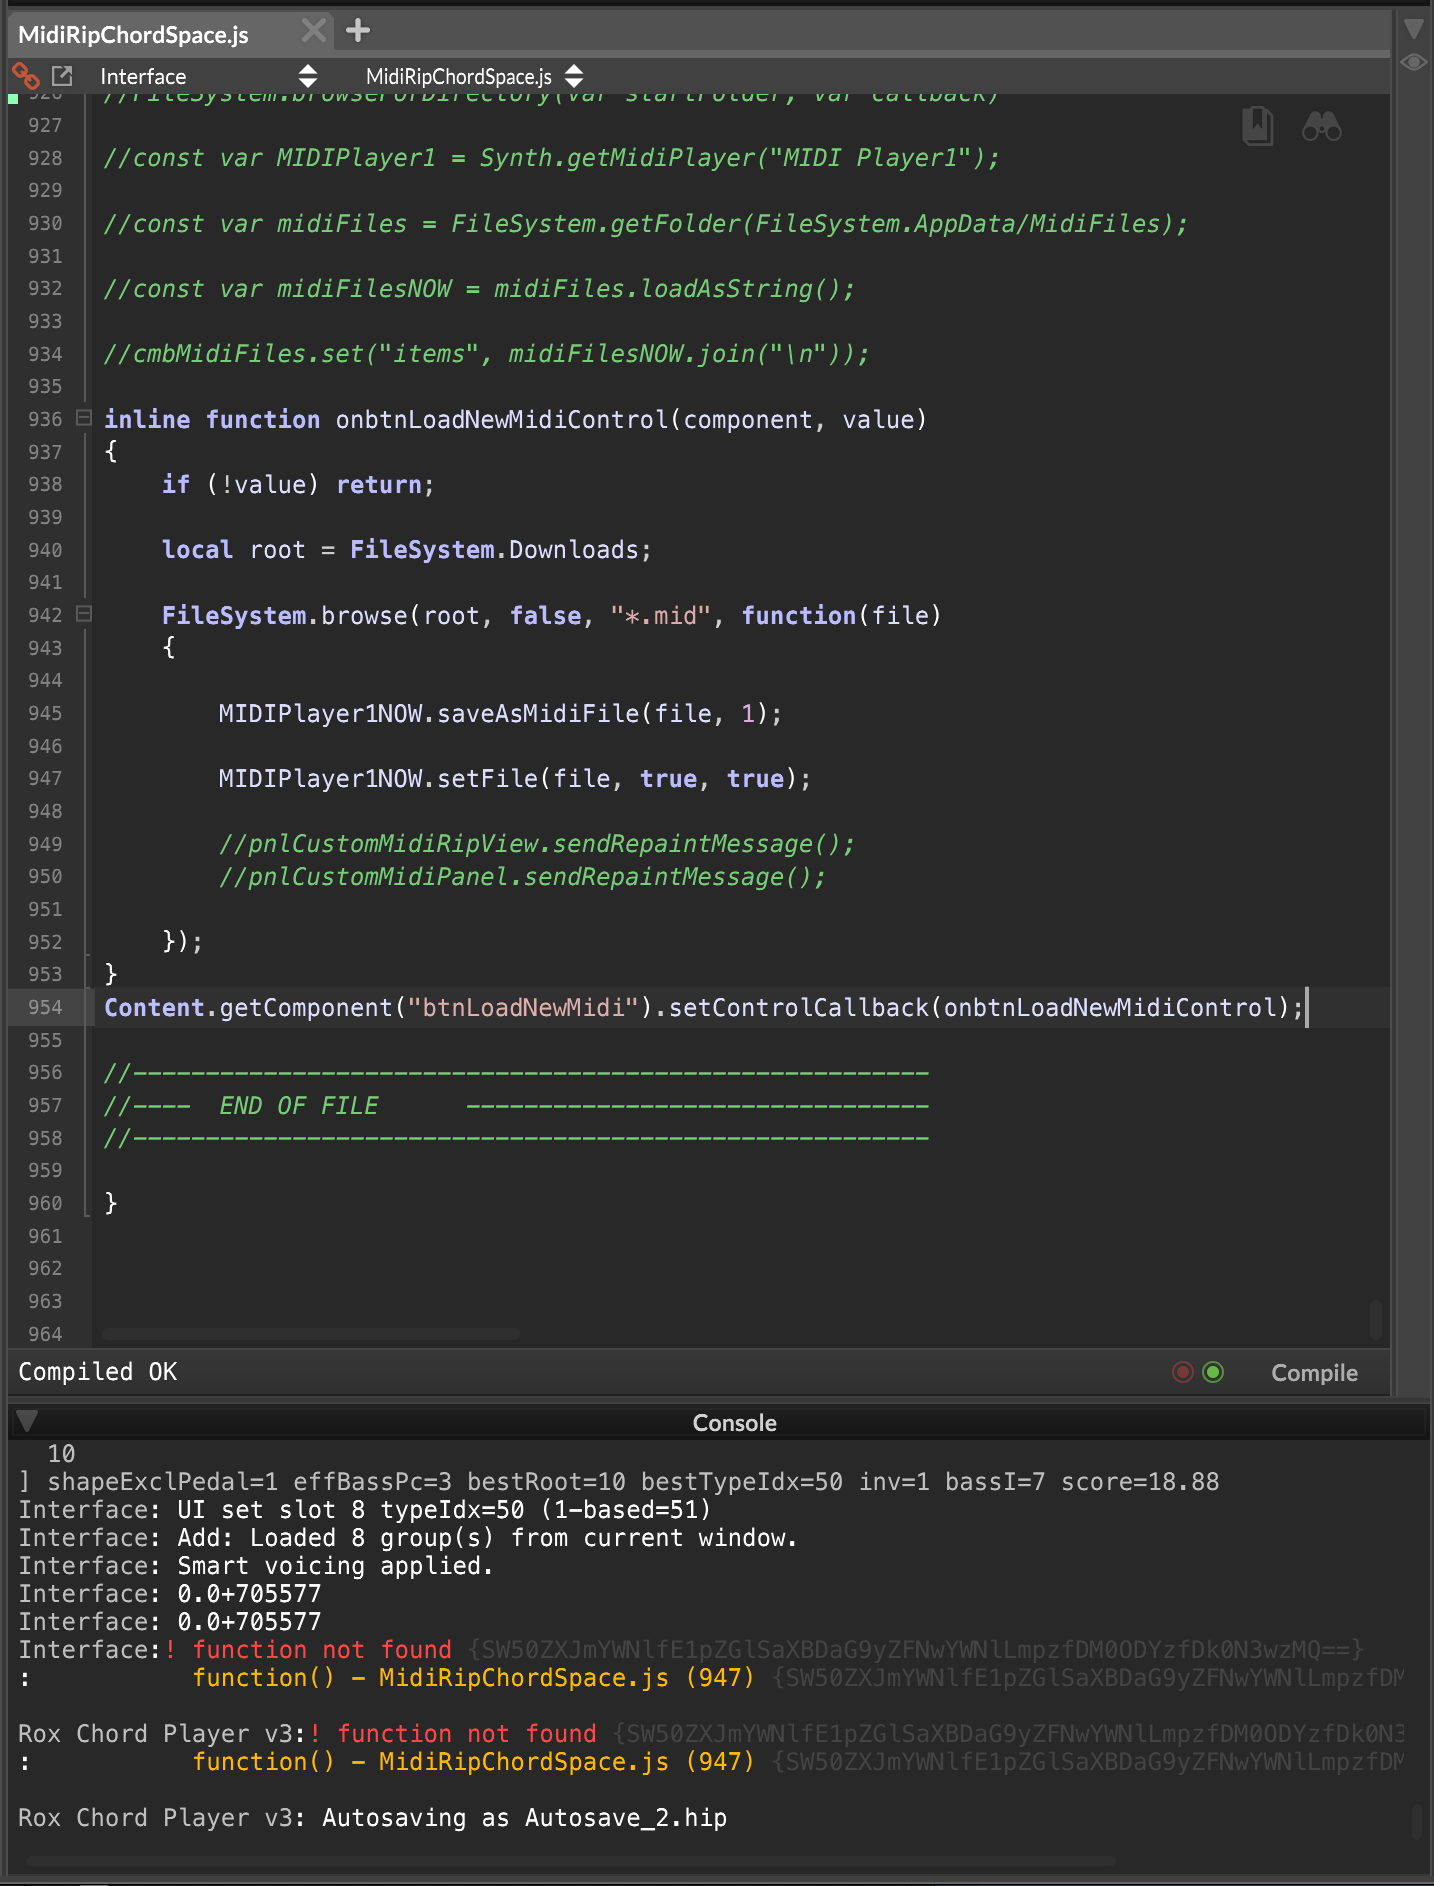This screenshot has width=1434, height=1886.
Task: Click line number 954 in the gutter
Action: tap(45, 1007)
